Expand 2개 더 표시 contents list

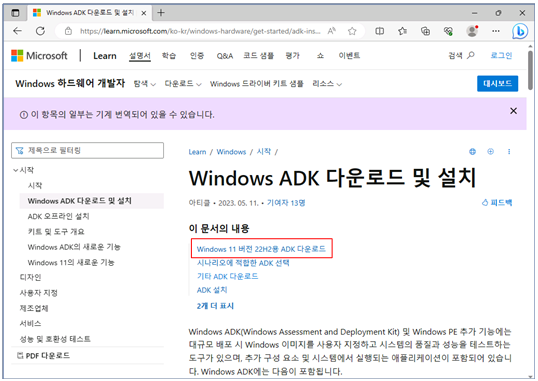pos(215,306)
